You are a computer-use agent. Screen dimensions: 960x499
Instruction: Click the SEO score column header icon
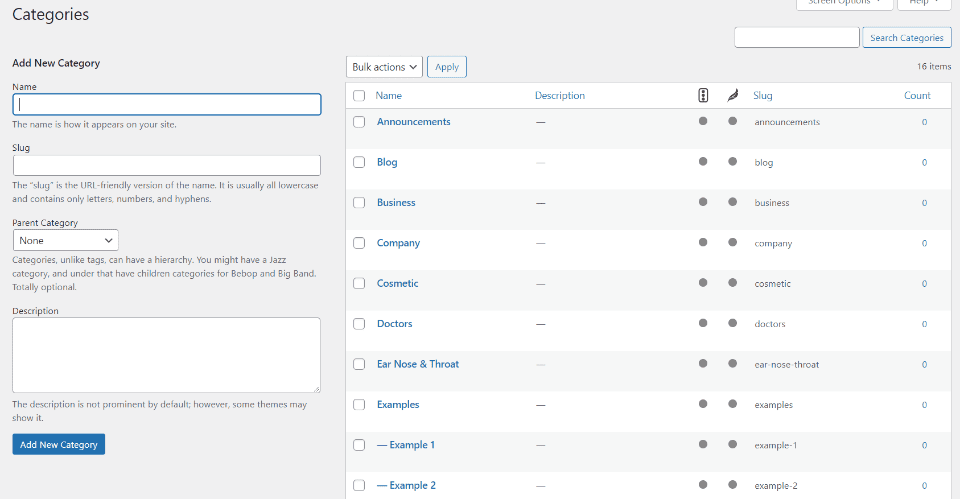point(703,96)
